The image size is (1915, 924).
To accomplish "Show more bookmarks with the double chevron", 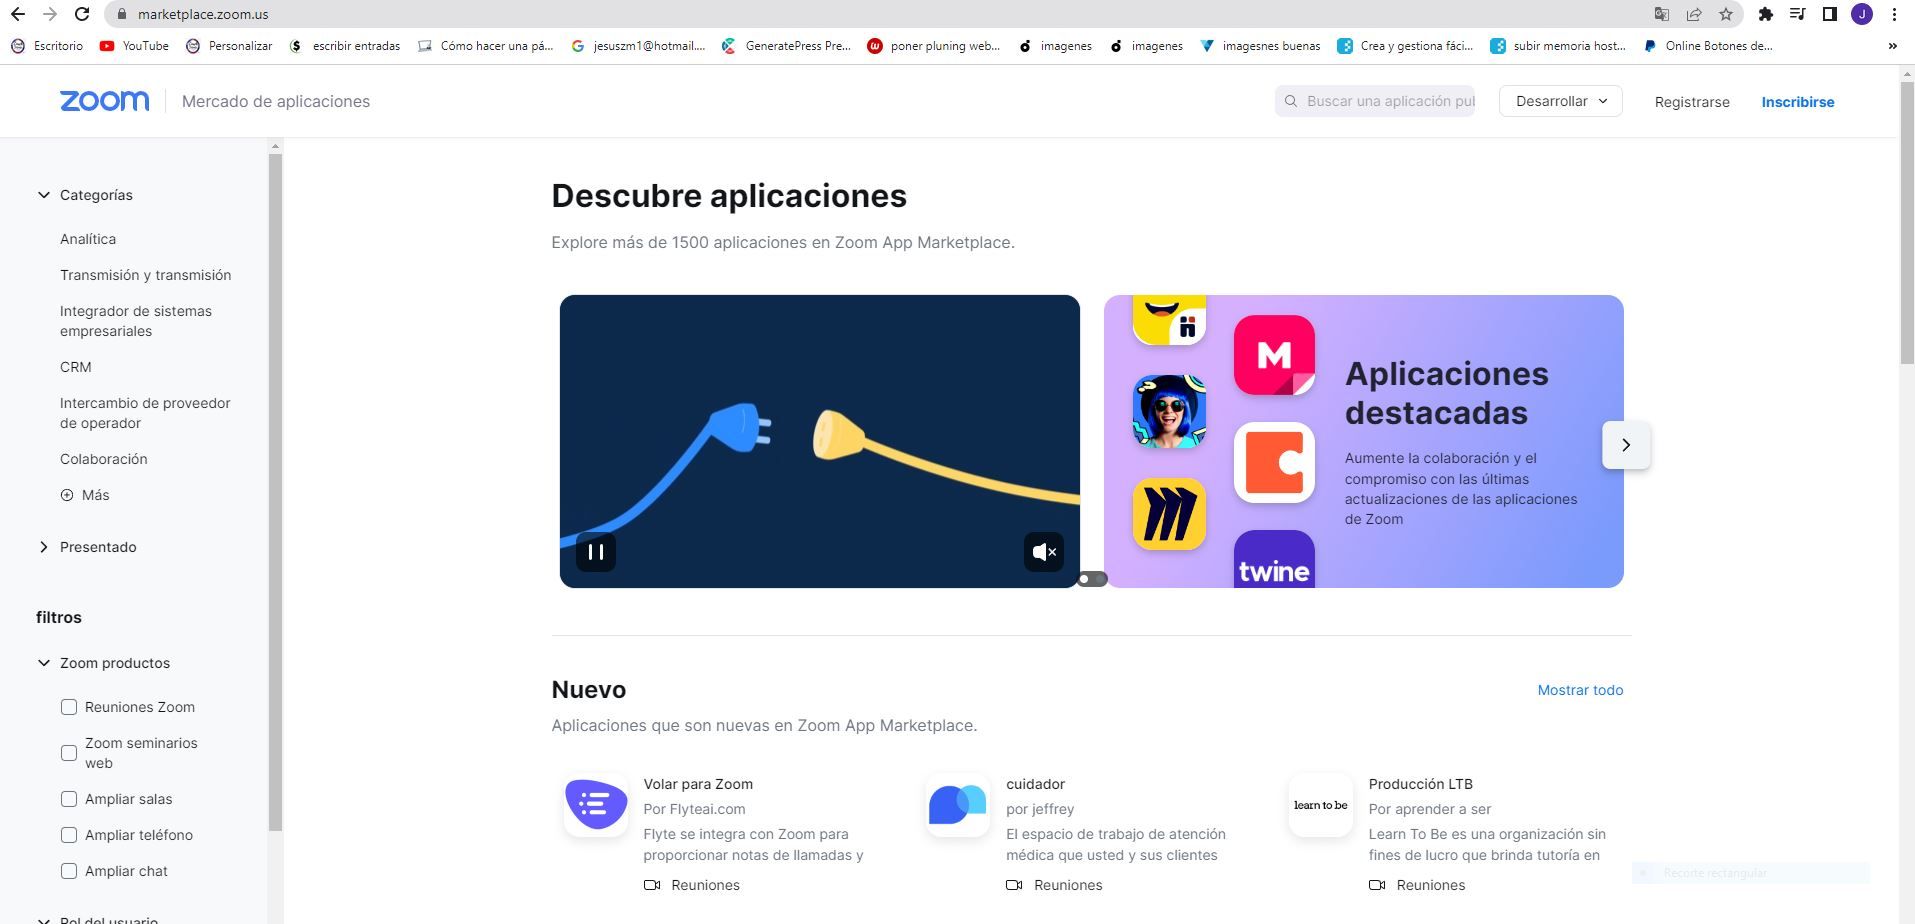I will click(x=1892, y=46).
